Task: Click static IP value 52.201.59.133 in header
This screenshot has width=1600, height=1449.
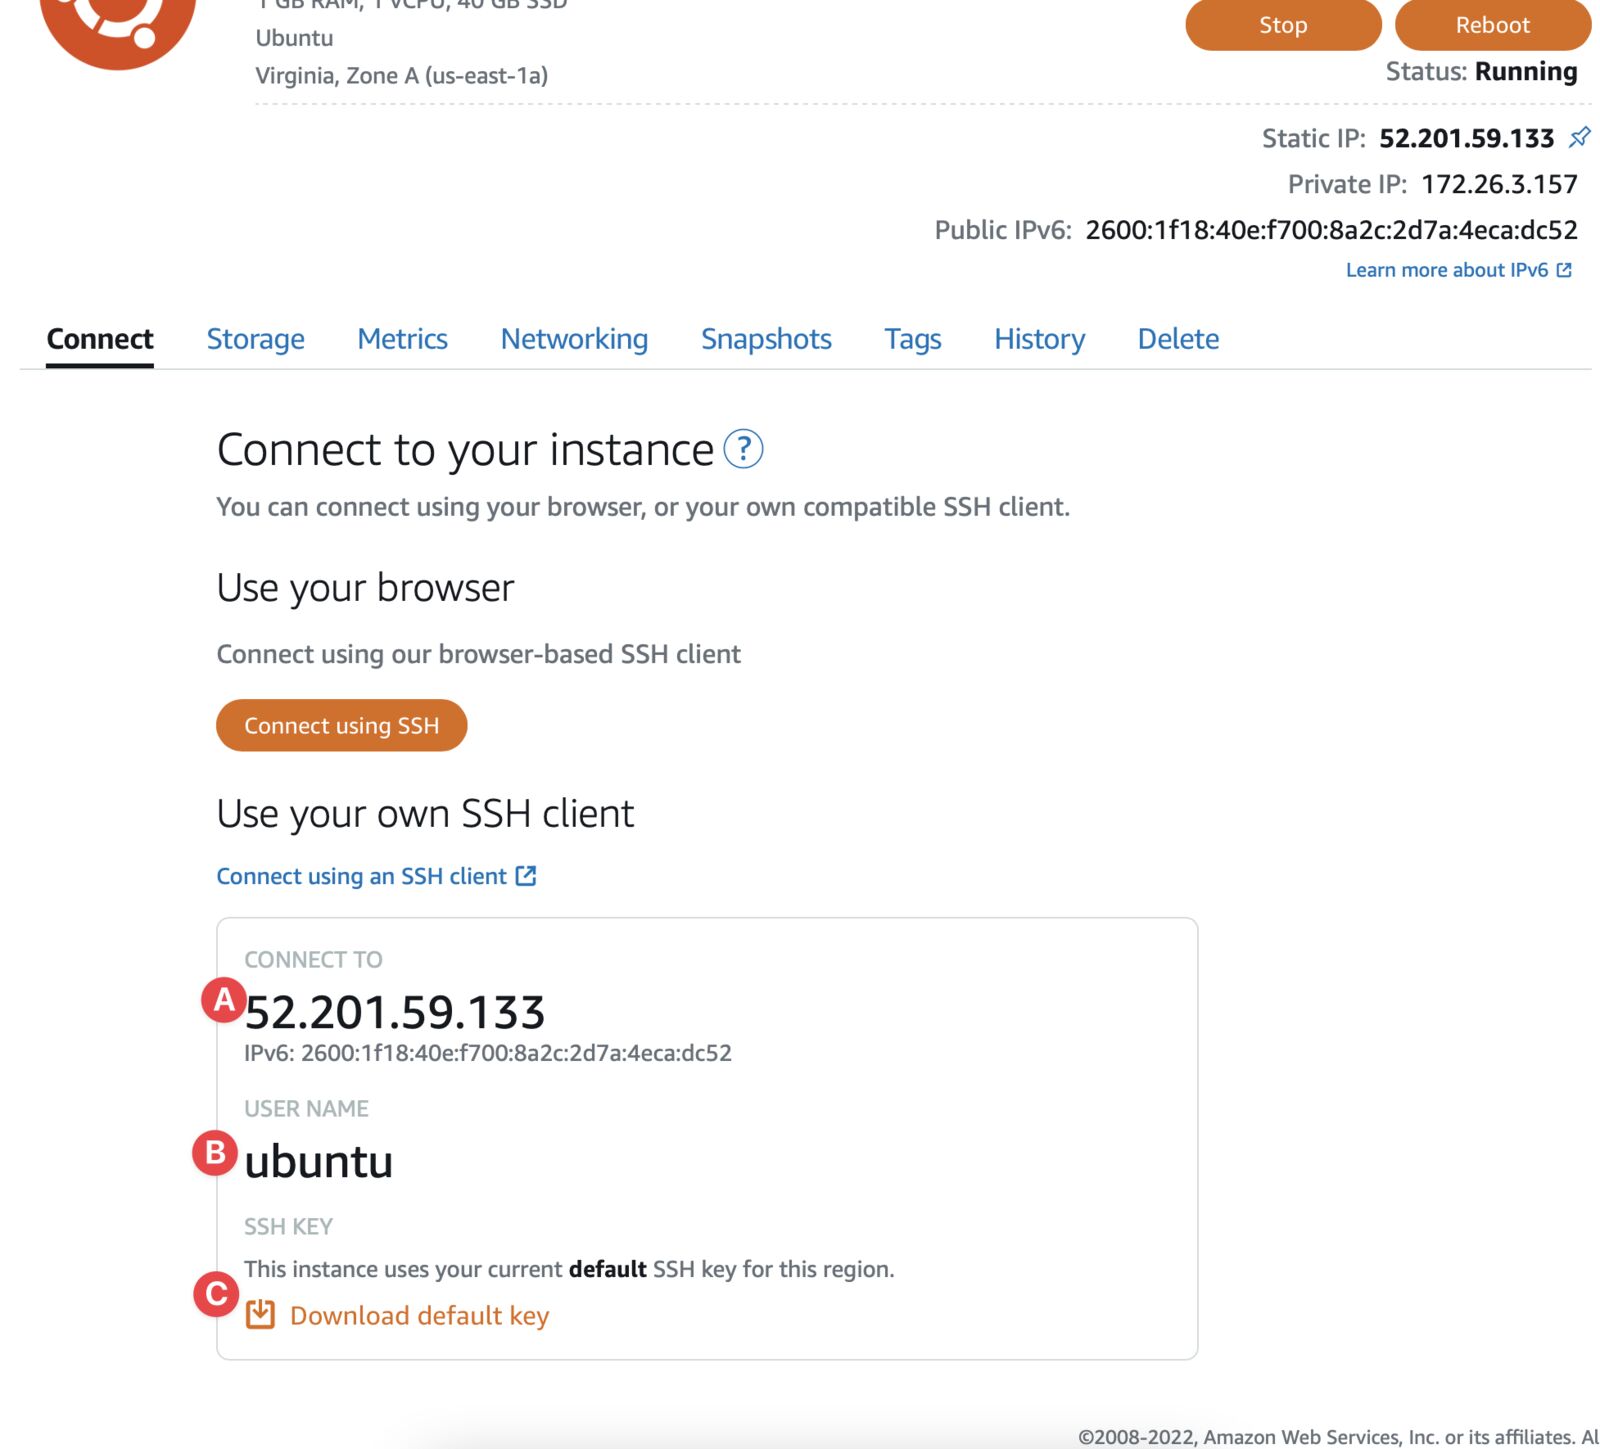Action: pyautogui.click(x=1466, y=138)
